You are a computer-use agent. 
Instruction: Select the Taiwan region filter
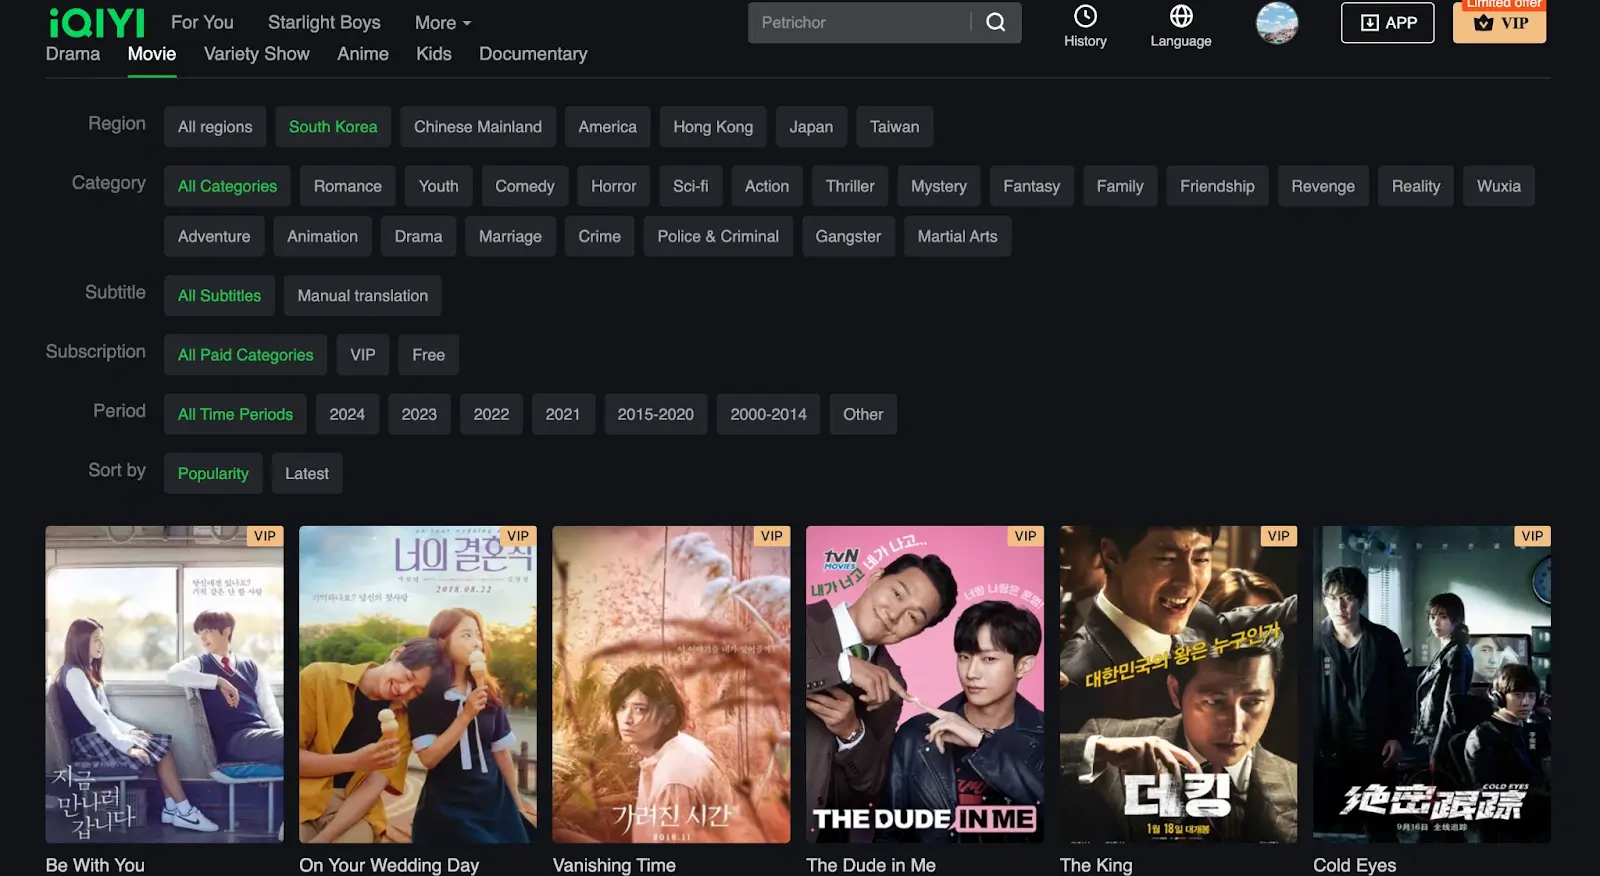click(x=894, y=127)
